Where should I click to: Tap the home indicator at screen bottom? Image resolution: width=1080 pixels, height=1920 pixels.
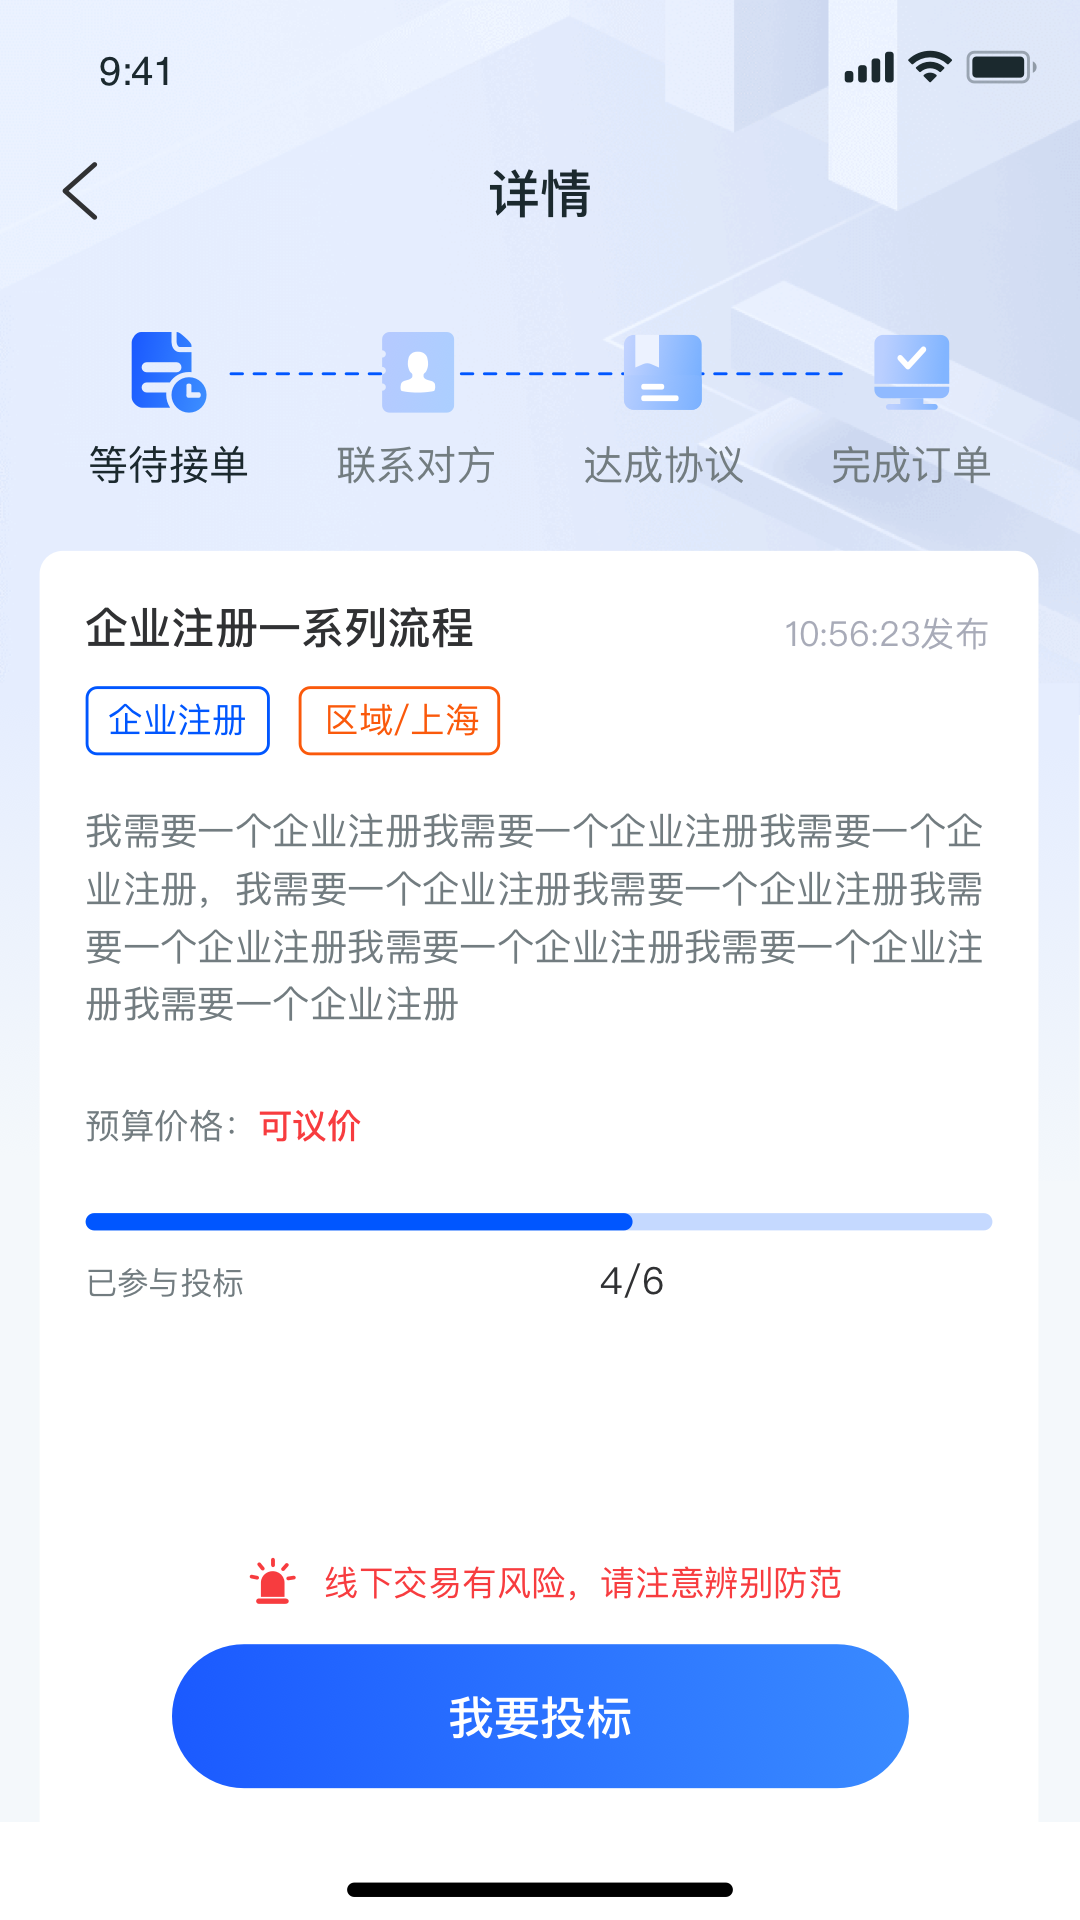pos(540,1884)
